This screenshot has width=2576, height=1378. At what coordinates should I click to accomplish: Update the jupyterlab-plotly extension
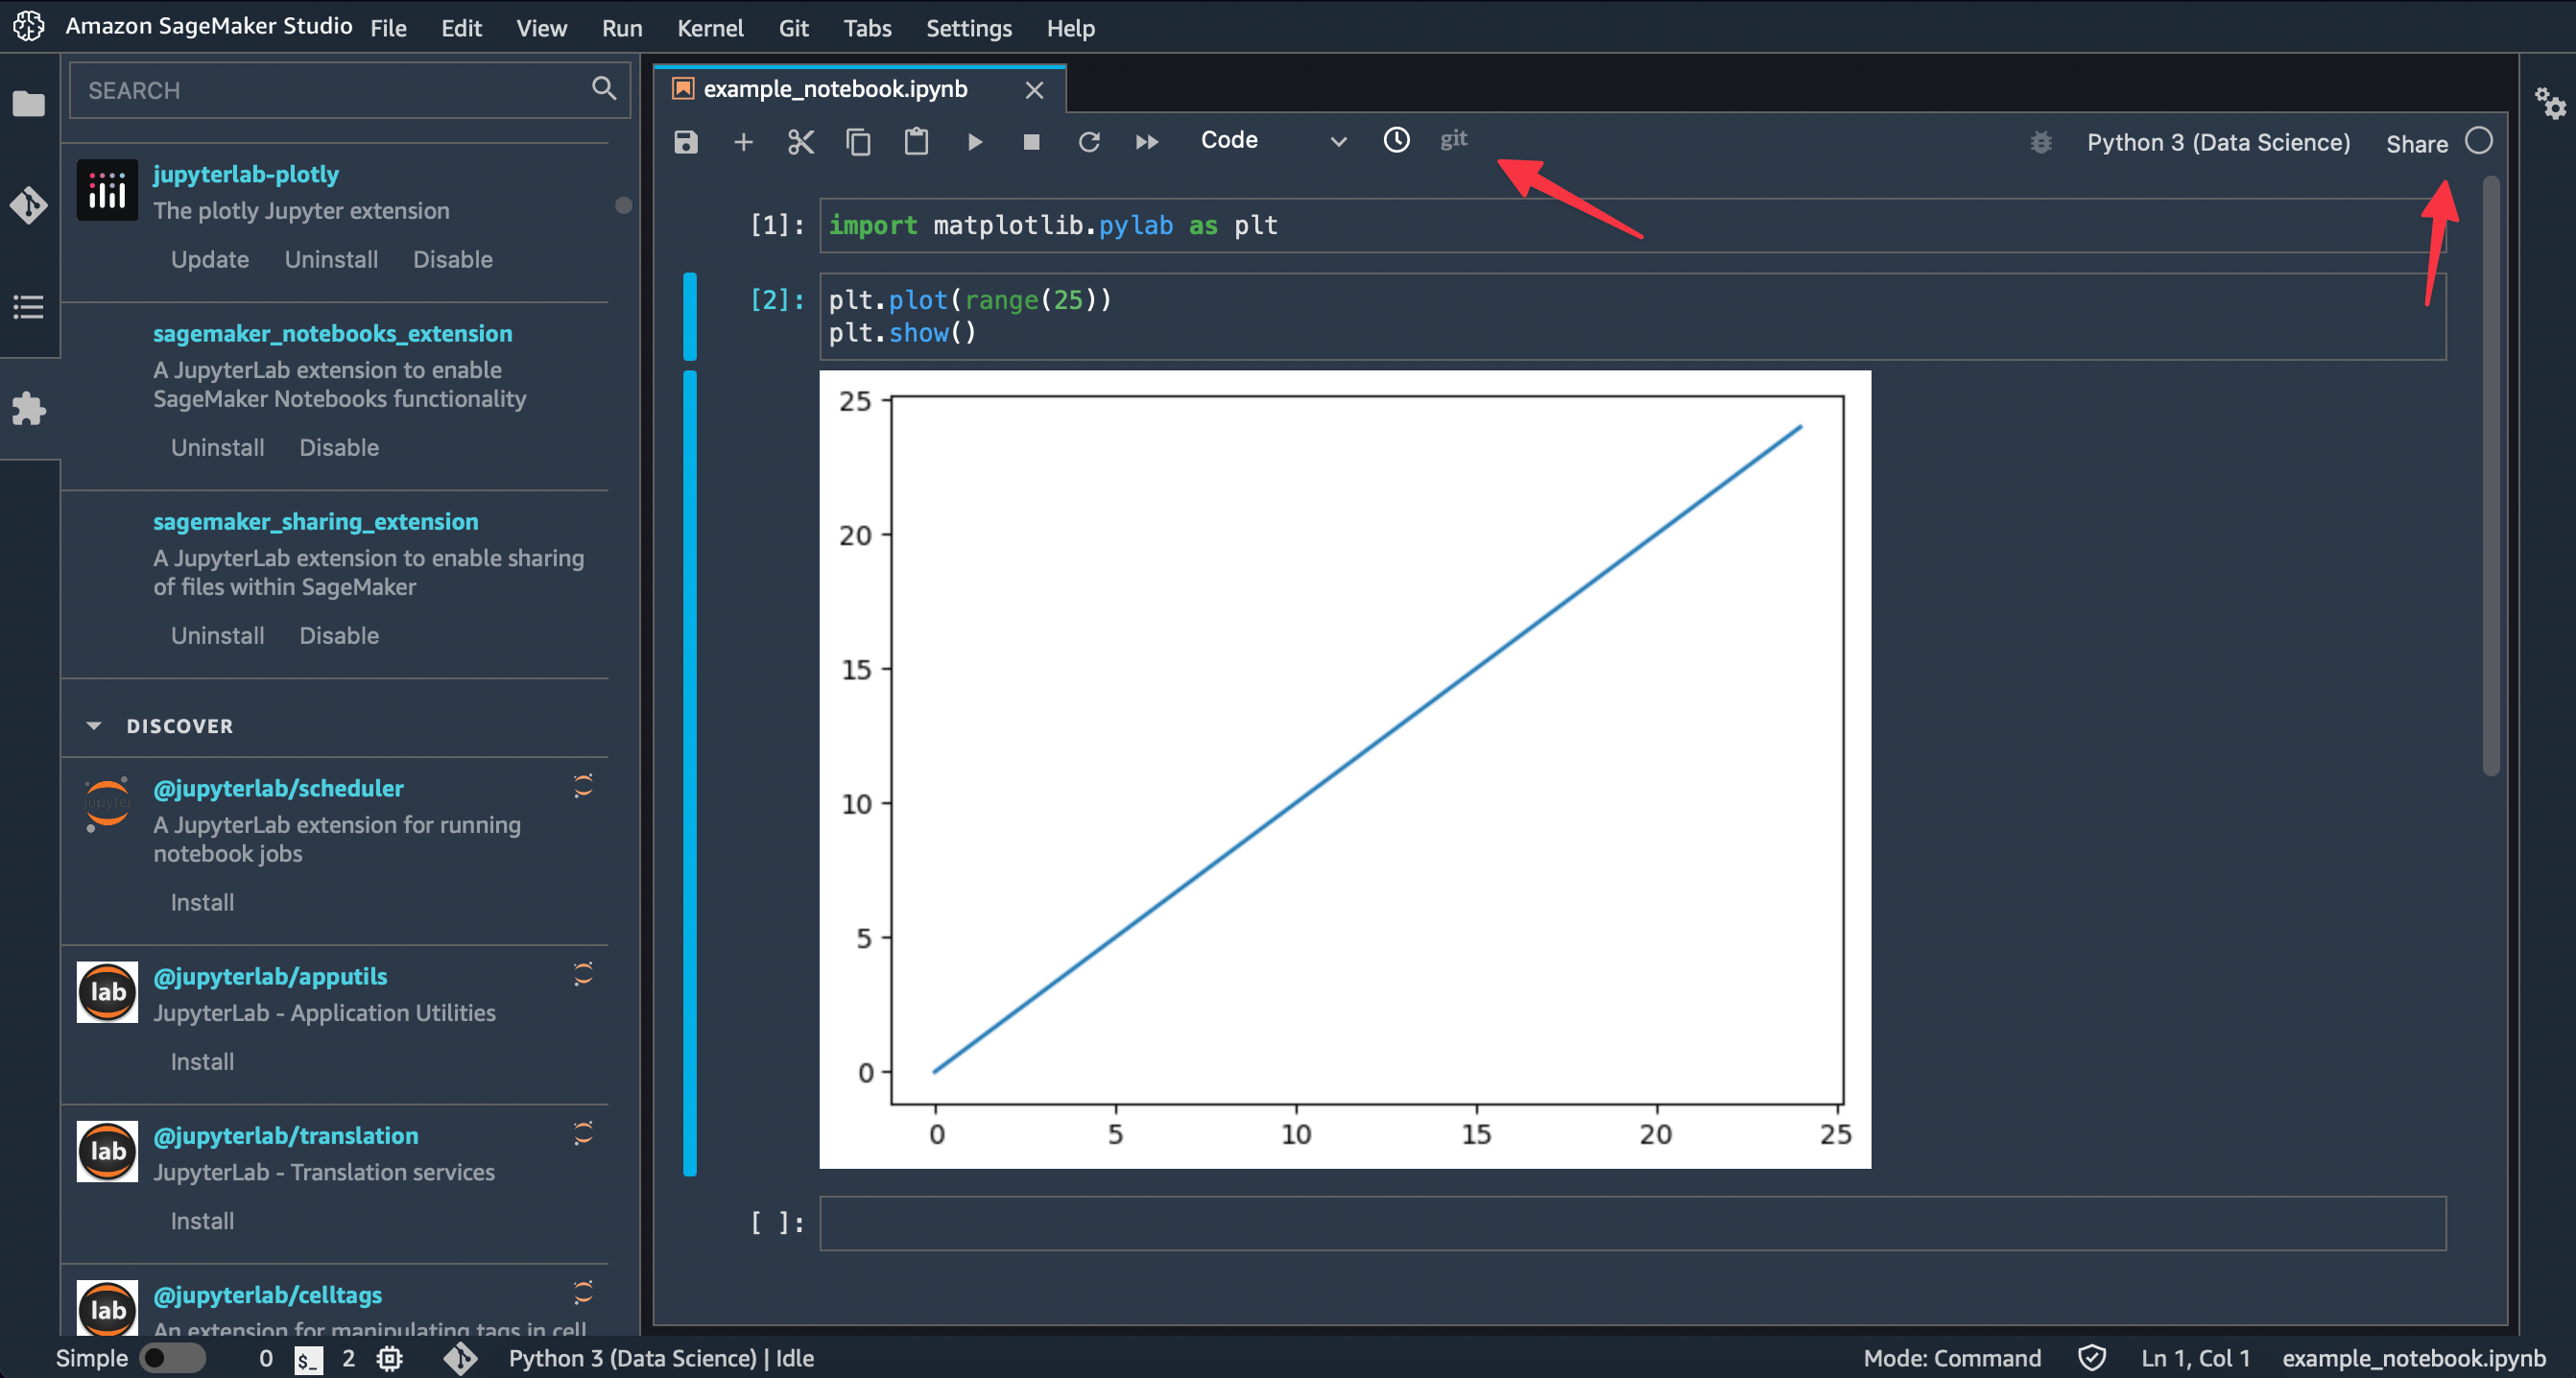tap(209, 259)
